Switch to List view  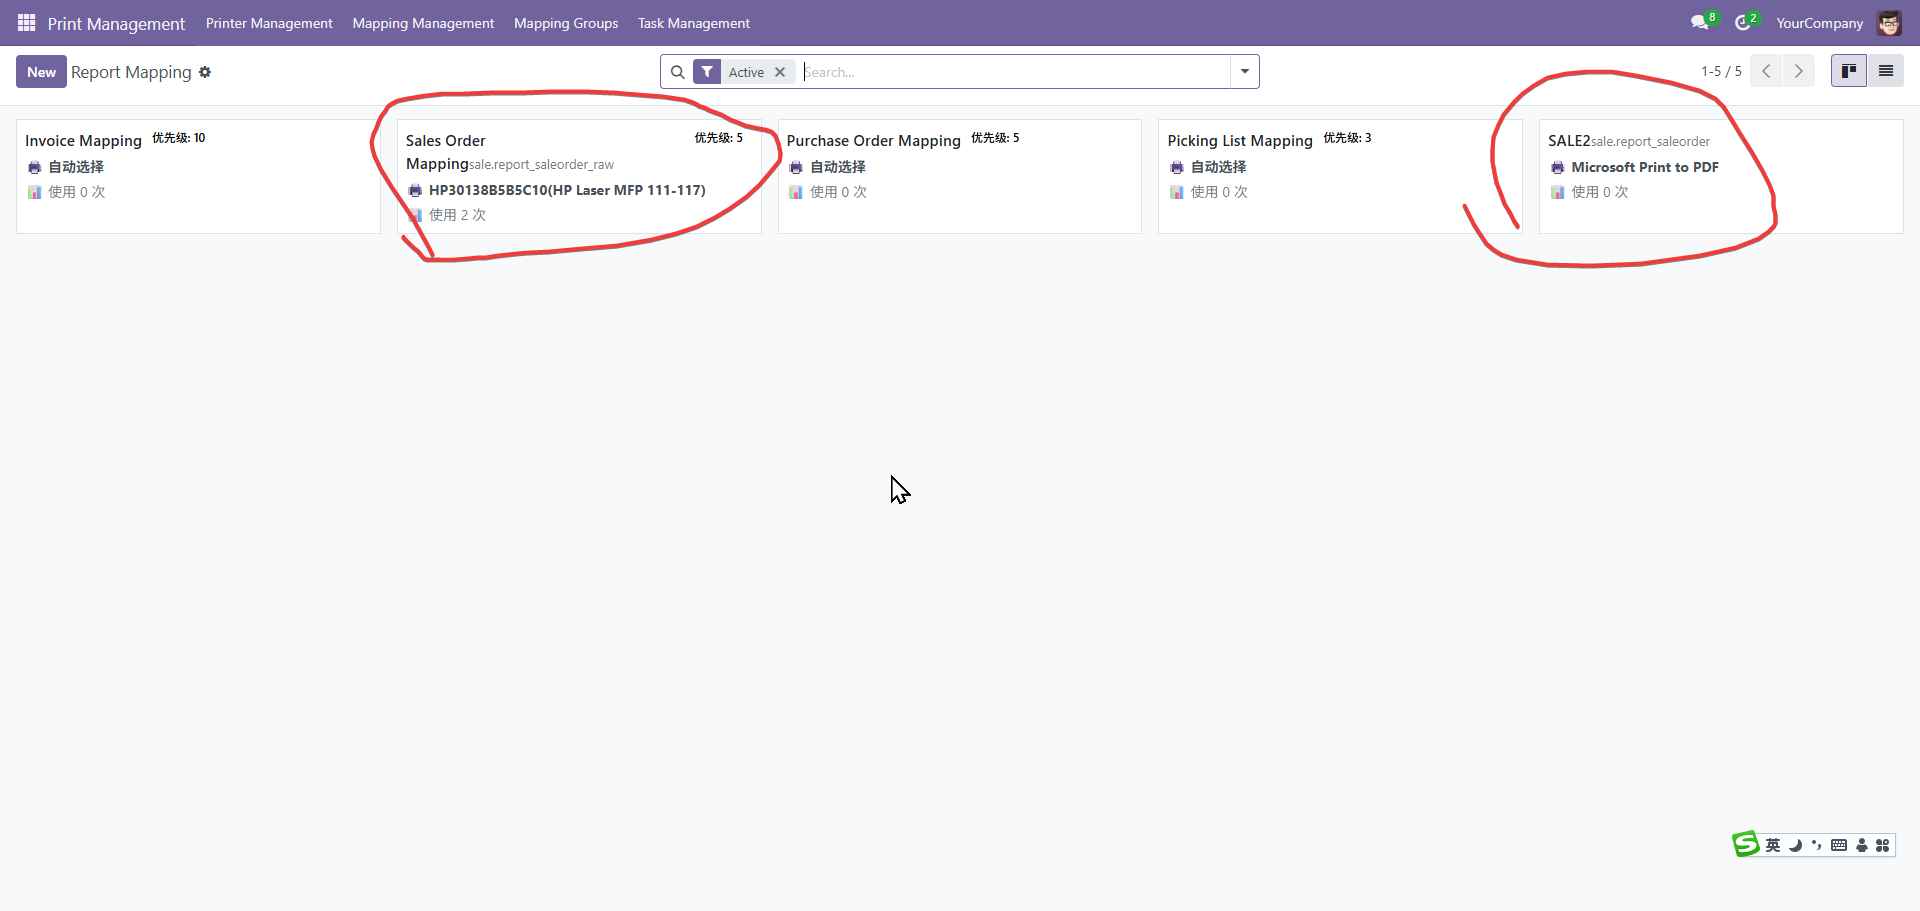tap(1885, 71)
